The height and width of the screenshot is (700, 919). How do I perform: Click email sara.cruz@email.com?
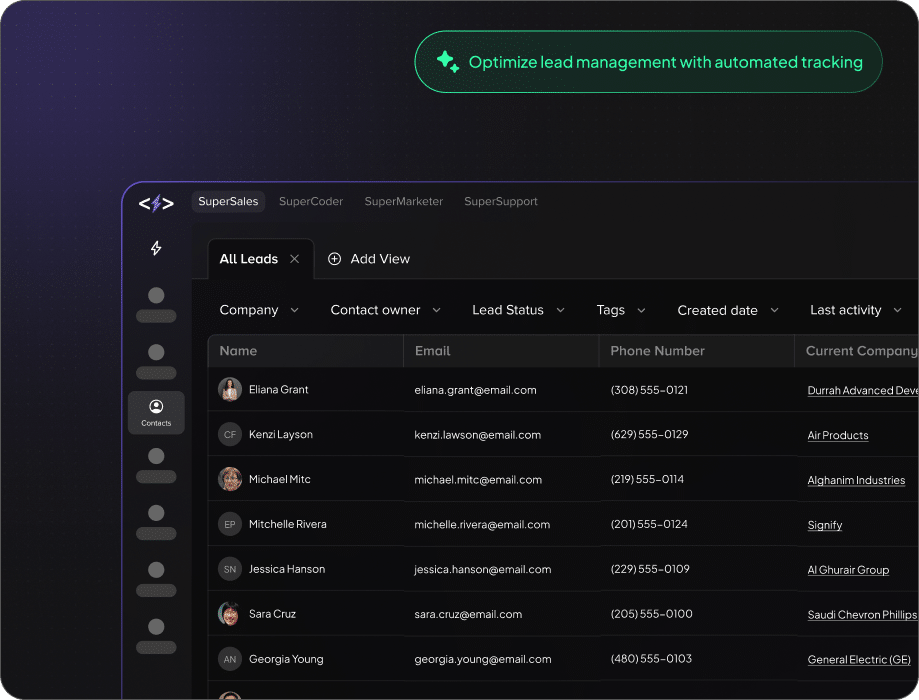(468, 614)
